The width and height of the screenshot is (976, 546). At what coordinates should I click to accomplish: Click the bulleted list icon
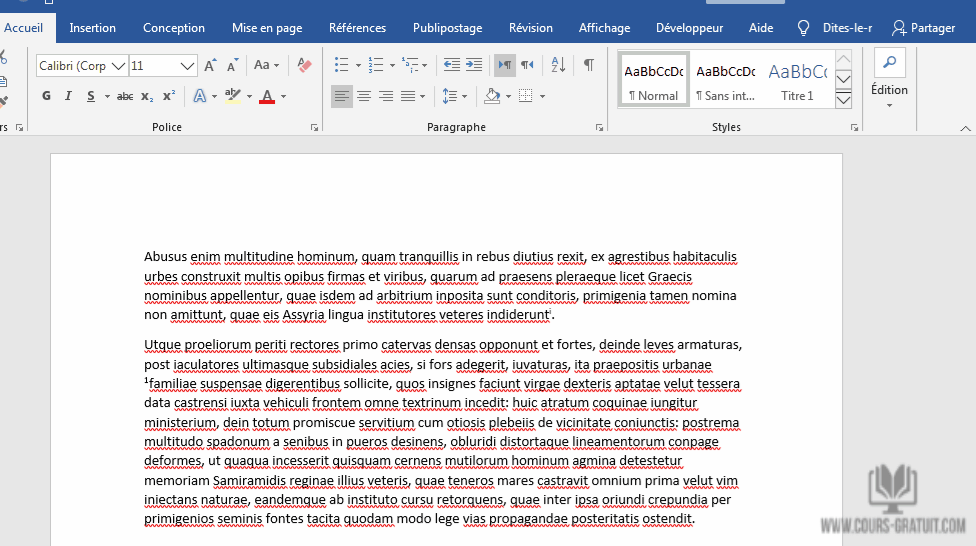341,65
